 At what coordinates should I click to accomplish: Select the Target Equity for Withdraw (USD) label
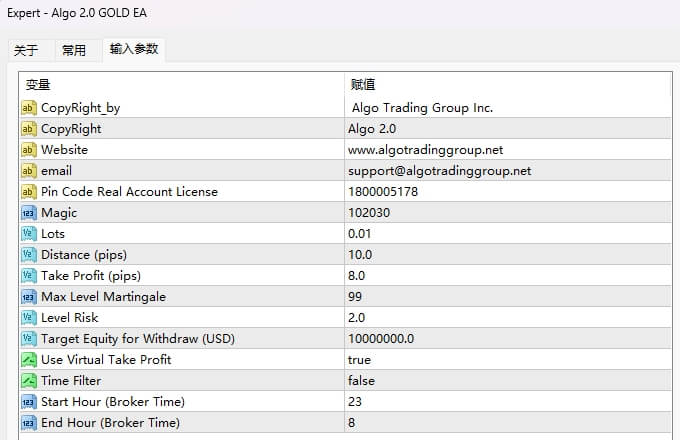[x=138, y=339]
